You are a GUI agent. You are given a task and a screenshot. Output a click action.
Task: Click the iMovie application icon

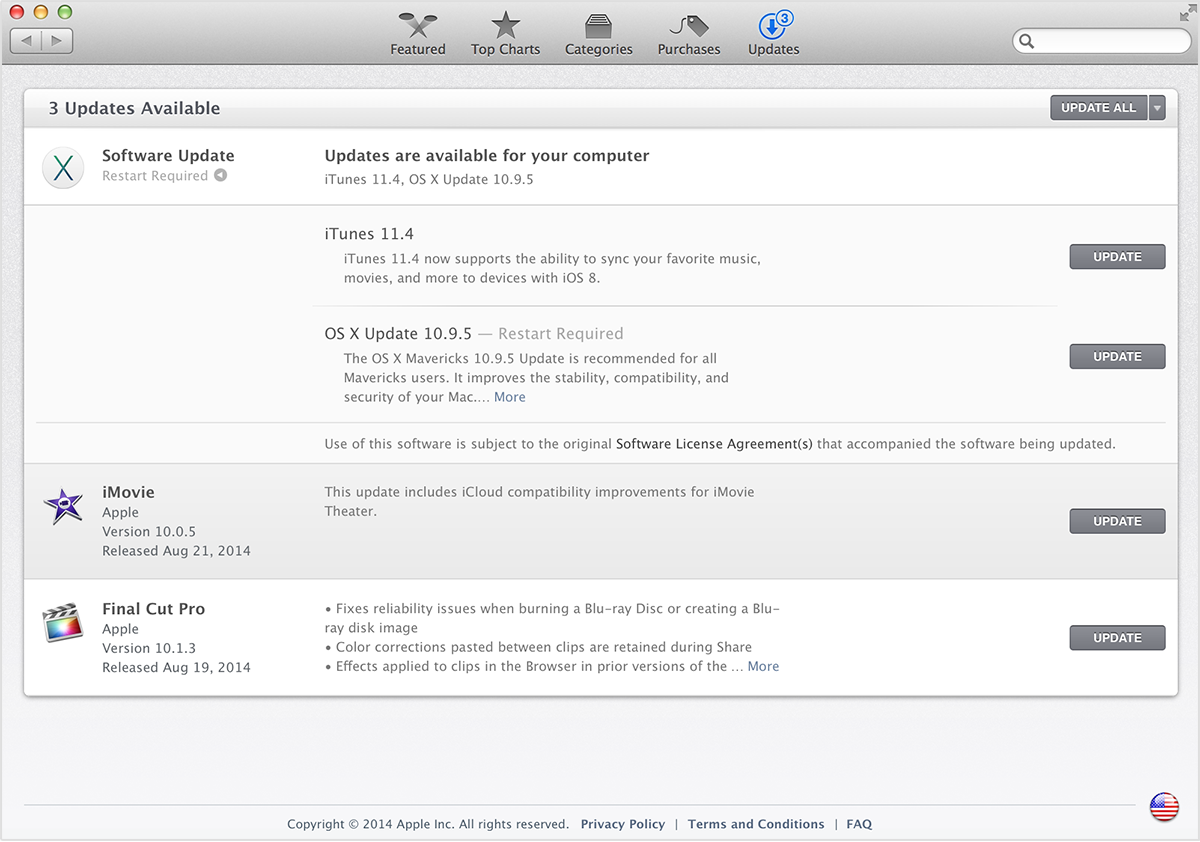63,505
